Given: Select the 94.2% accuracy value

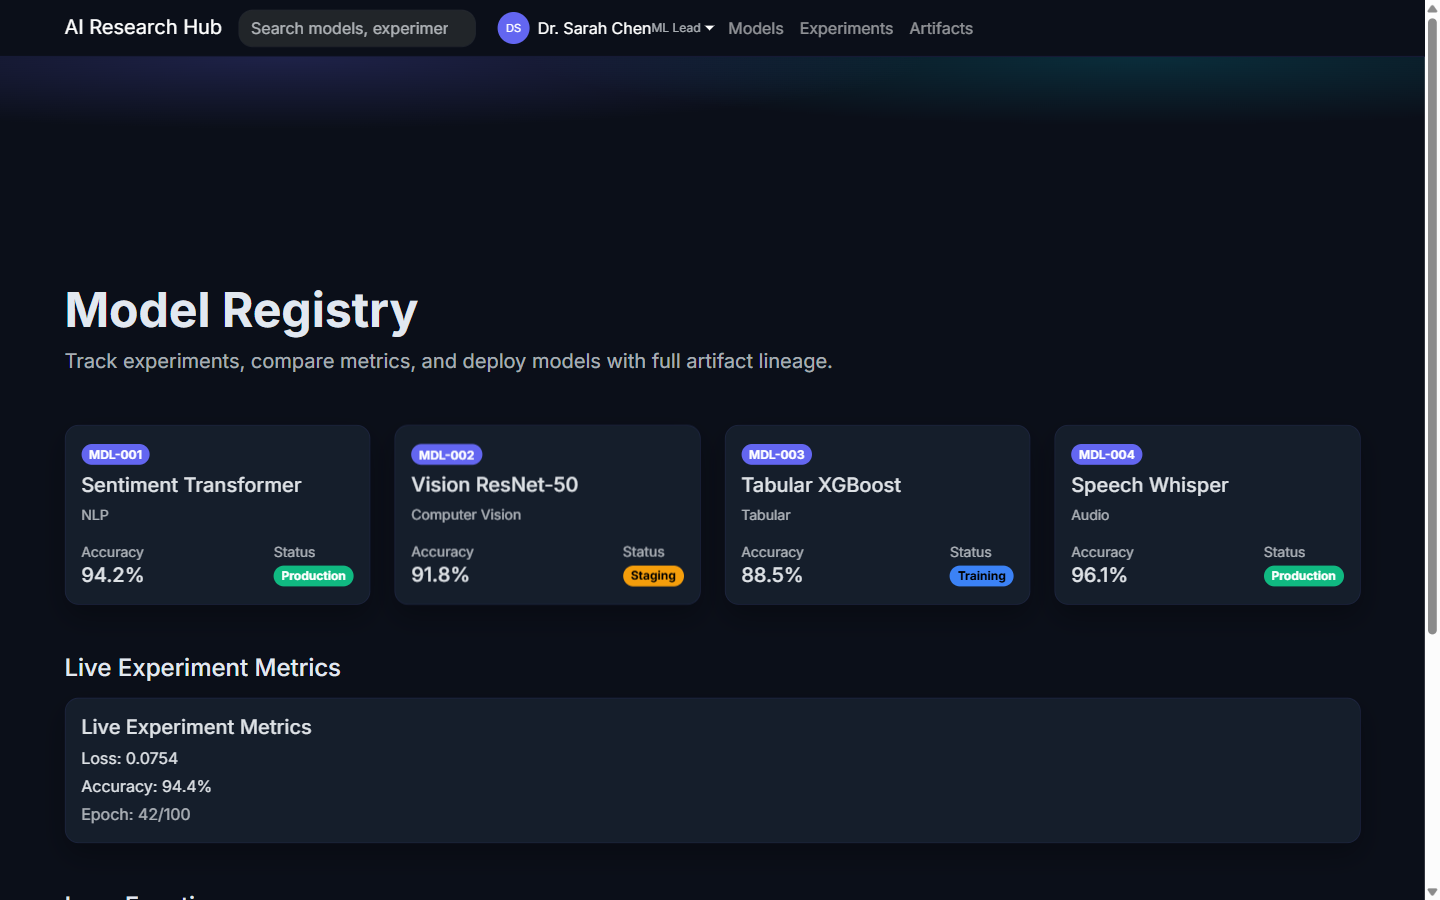Looking at the screenshot, I should click(x=112, y=575).
